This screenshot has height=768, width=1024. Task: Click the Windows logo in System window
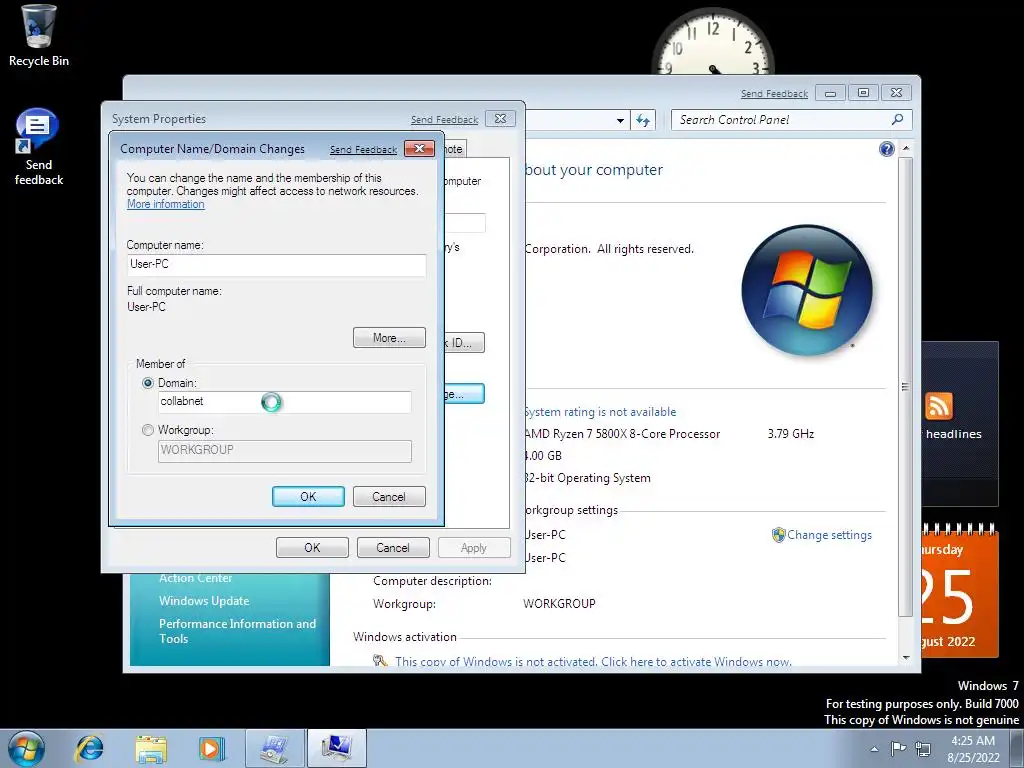pos(807,290)
